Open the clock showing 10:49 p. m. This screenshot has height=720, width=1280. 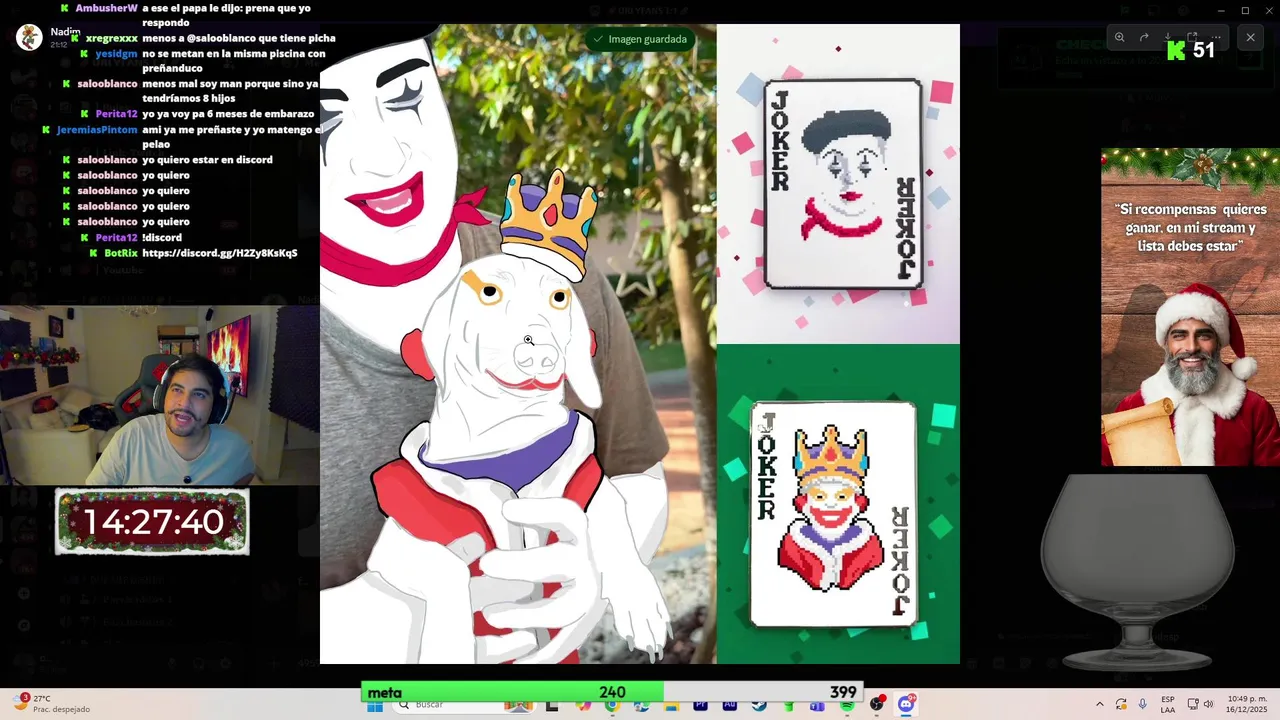tap(1247, 705)
